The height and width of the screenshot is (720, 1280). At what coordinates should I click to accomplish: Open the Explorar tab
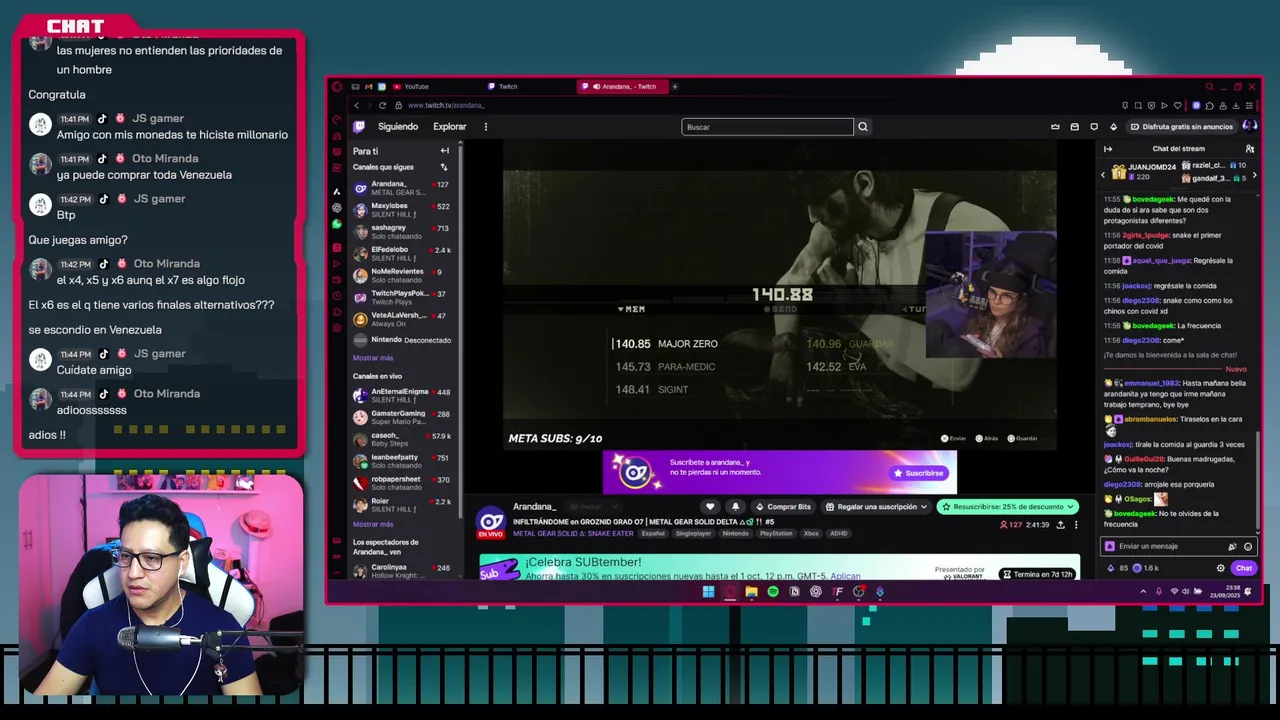click(x=450, y=127)
